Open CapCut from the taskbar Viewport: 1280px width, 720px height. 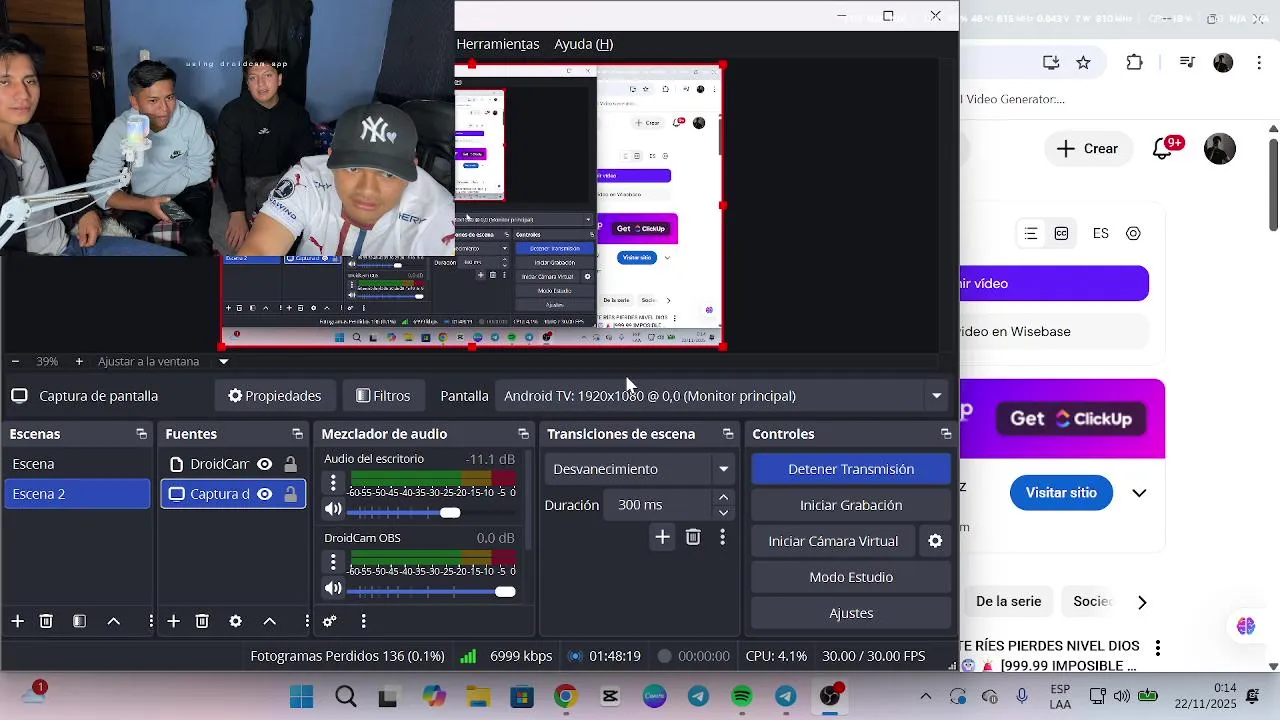pyautogui.click(x=610, y=697)
